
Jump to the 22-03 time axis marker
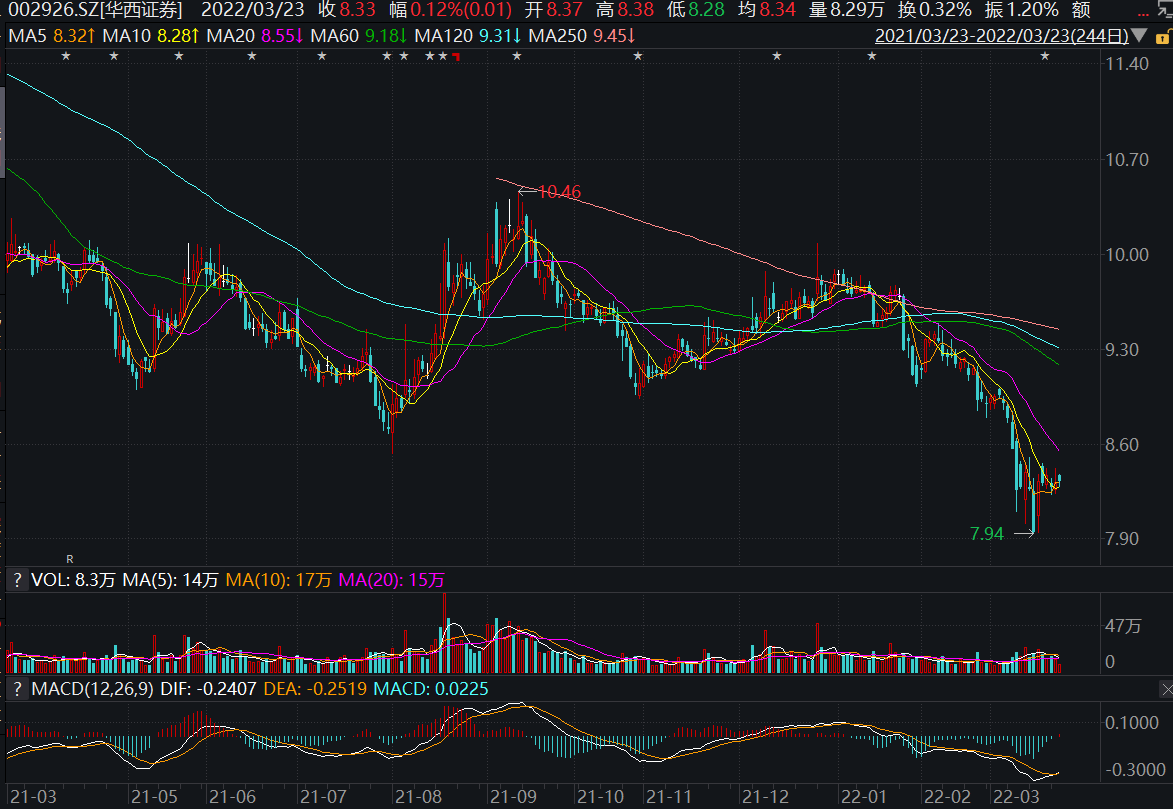point(1016,796)
